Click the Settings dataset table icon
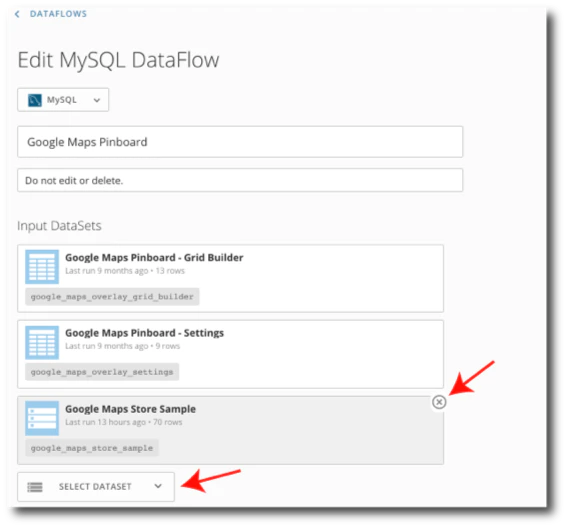 42,342
